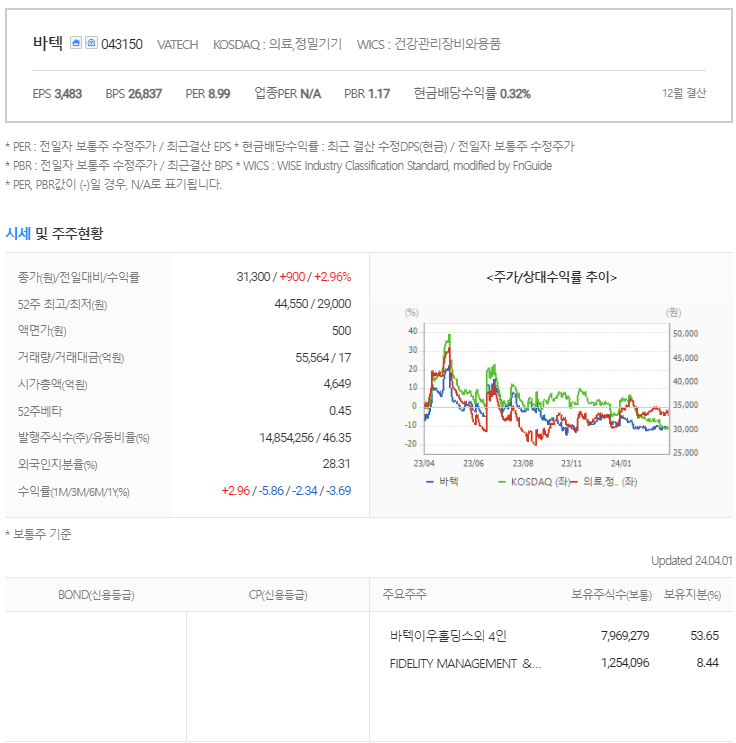Click the 시가총액(억원) row label
Viewport: 736px width, 743px height.
point(53,384)
